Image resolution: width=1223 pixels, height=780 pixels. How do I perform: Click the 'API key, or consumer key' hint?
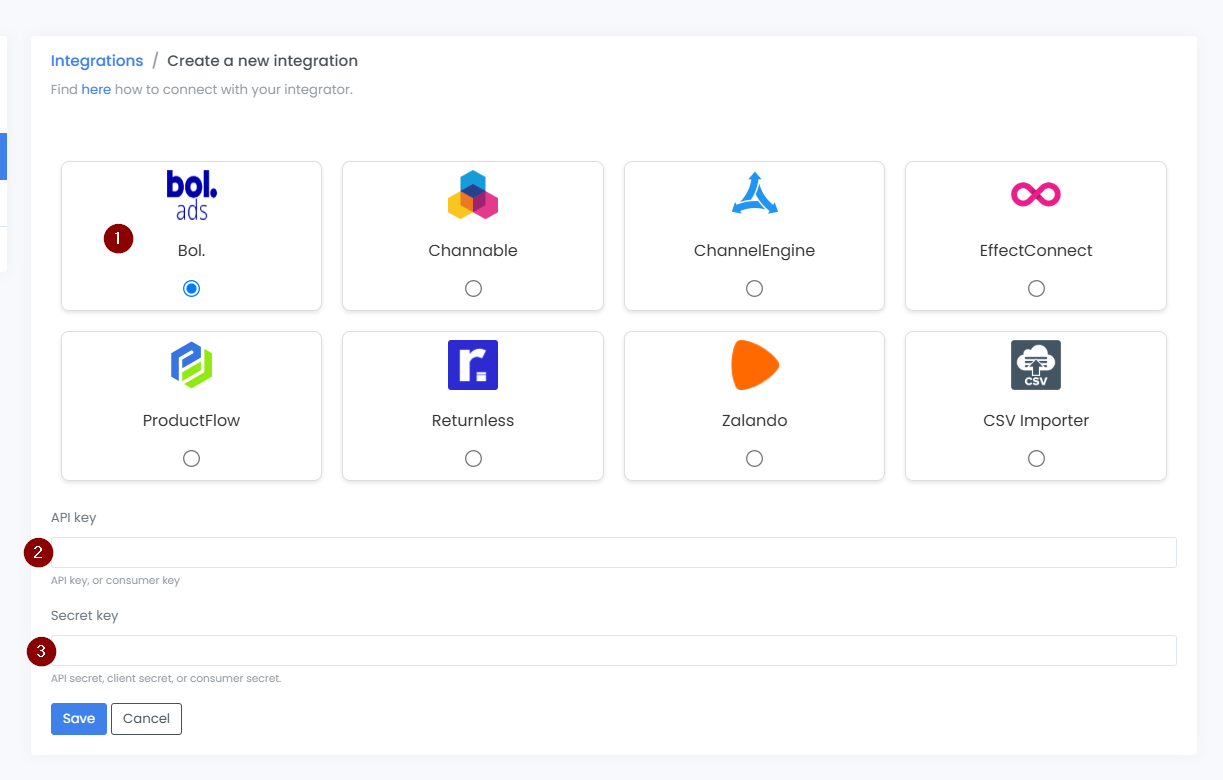[115, 580]
